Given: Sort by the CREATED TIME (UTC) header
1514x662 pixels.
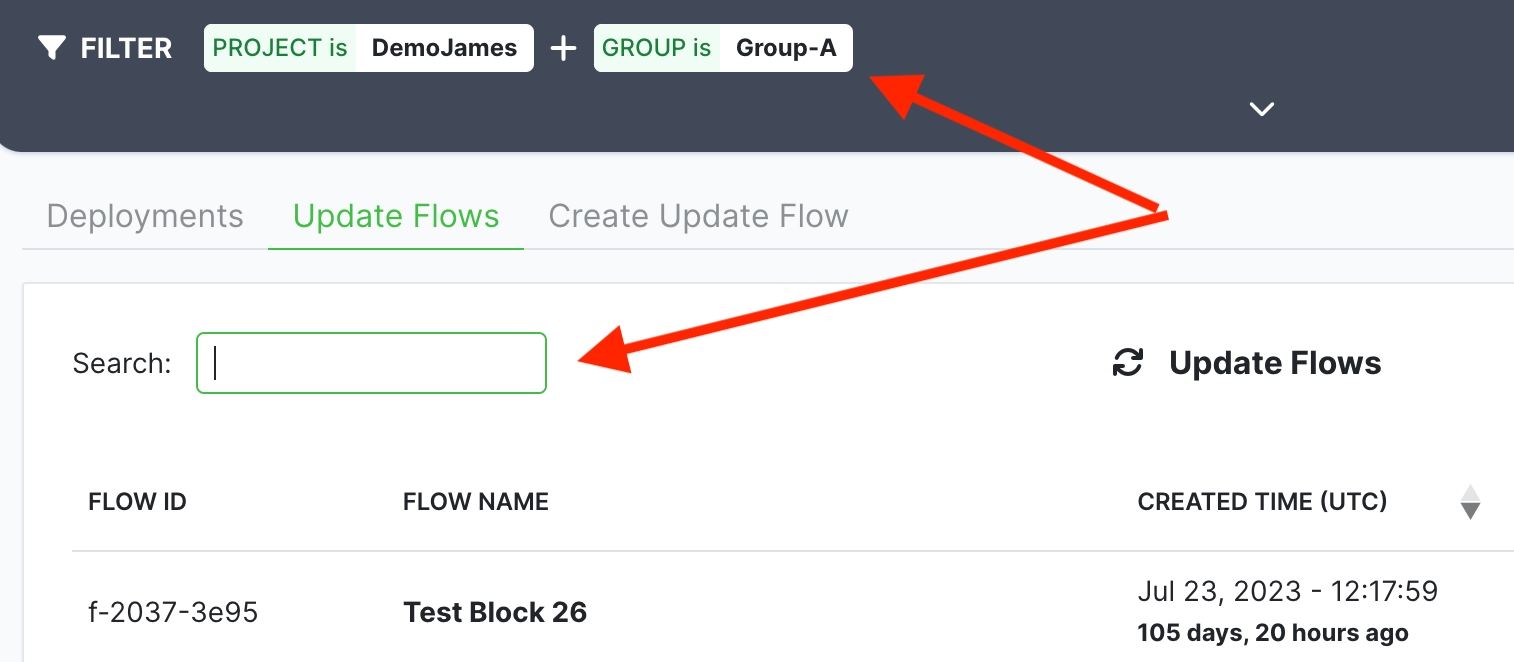Looking at the screenshot, I should pyautogui.click(x=1262, y=501).
